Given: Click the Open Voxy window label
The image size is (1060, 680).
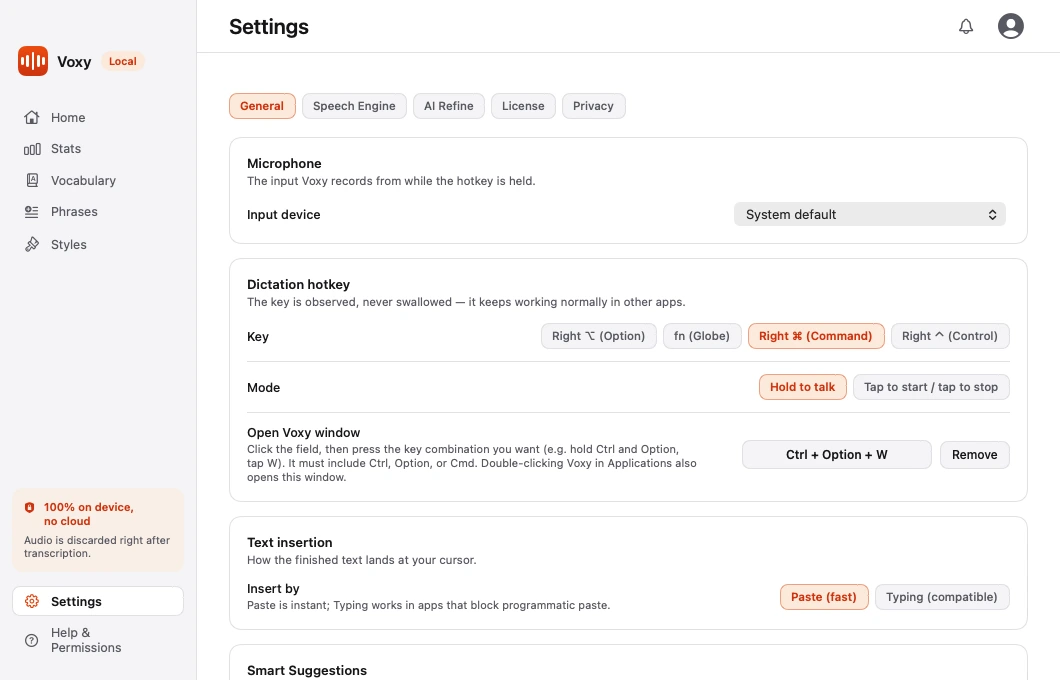Looking at the screenshot, I should click(304, 433).
